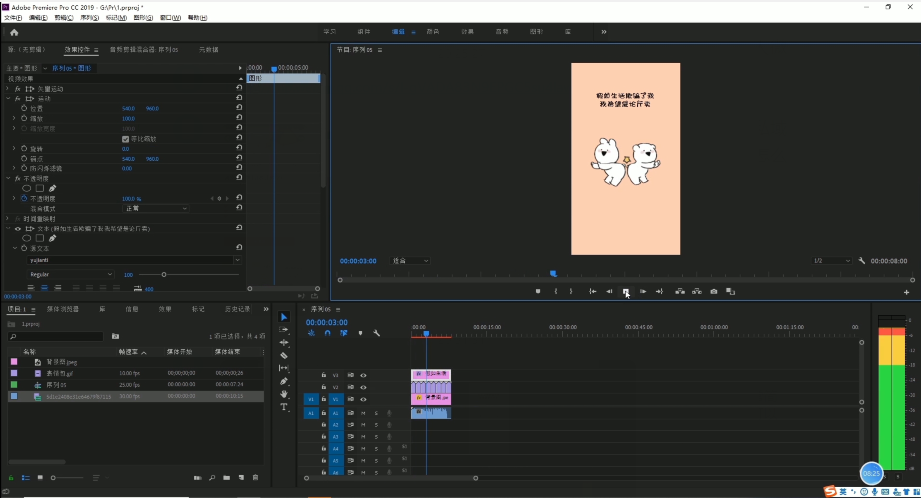921x498 pixels.
Task: Left-align the text
Action: 31,288
